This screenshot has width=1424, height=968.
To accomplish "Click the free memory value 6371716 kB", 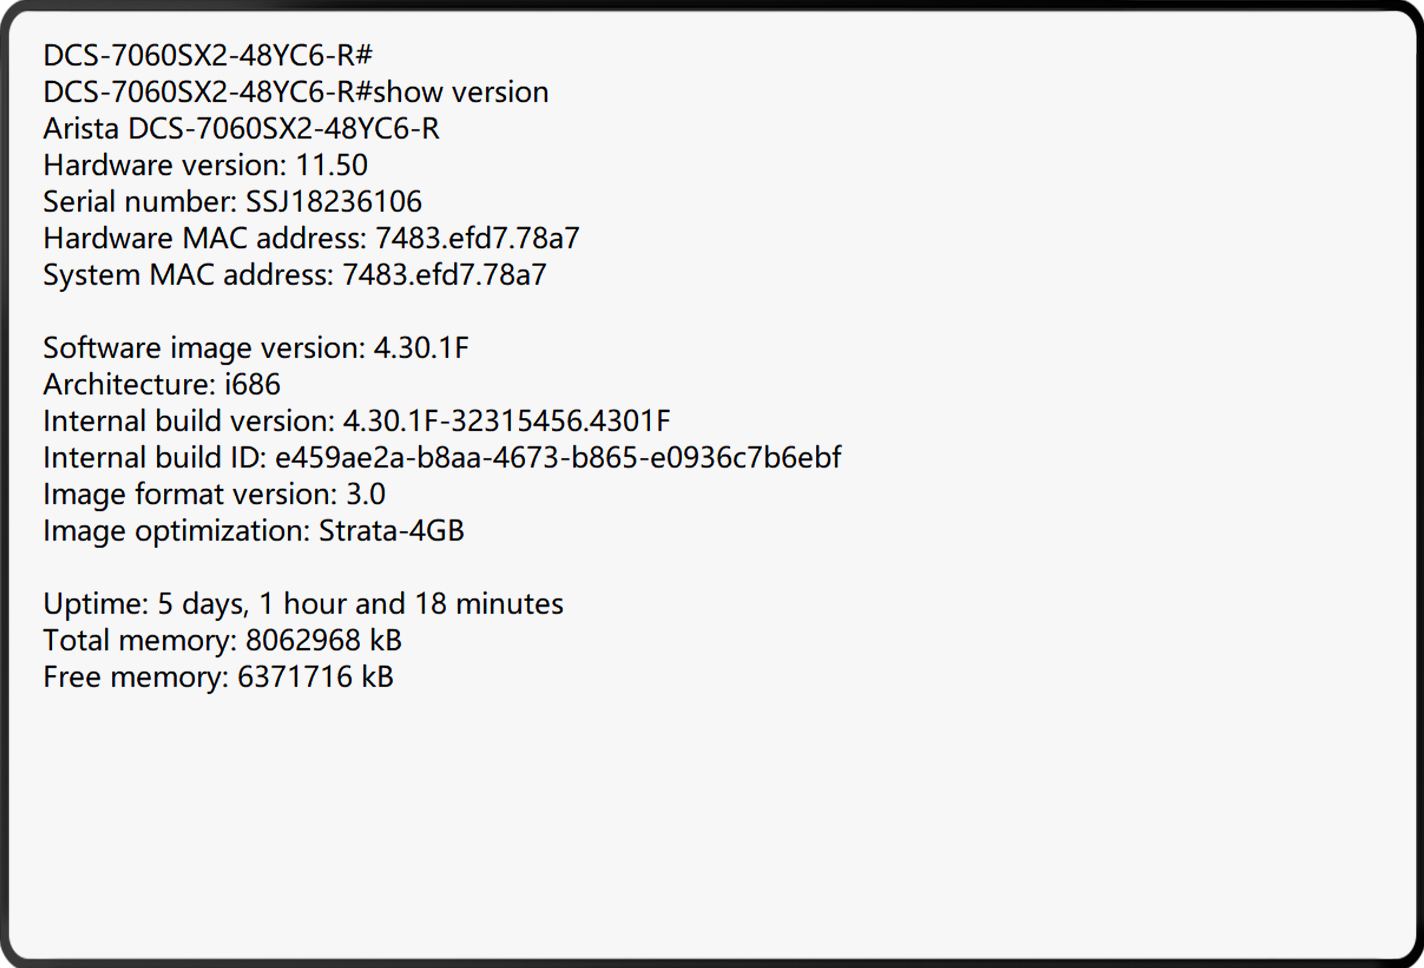I will pos(315,677).
